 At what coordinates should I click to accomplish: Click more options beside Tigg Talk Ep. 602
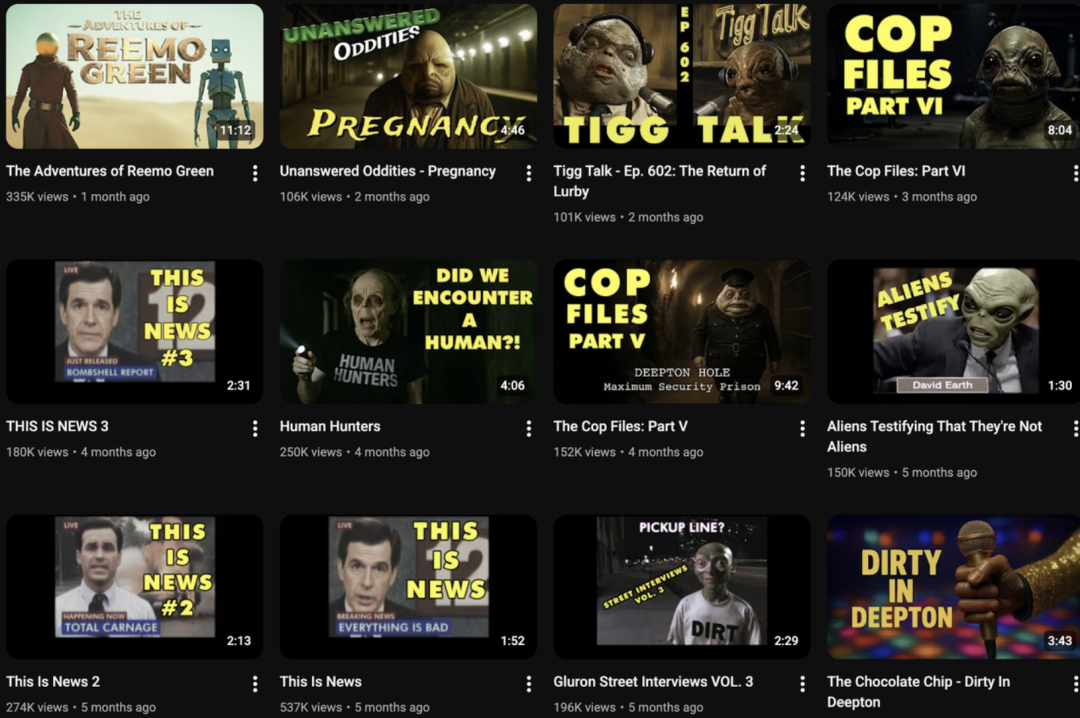[802, 173]
